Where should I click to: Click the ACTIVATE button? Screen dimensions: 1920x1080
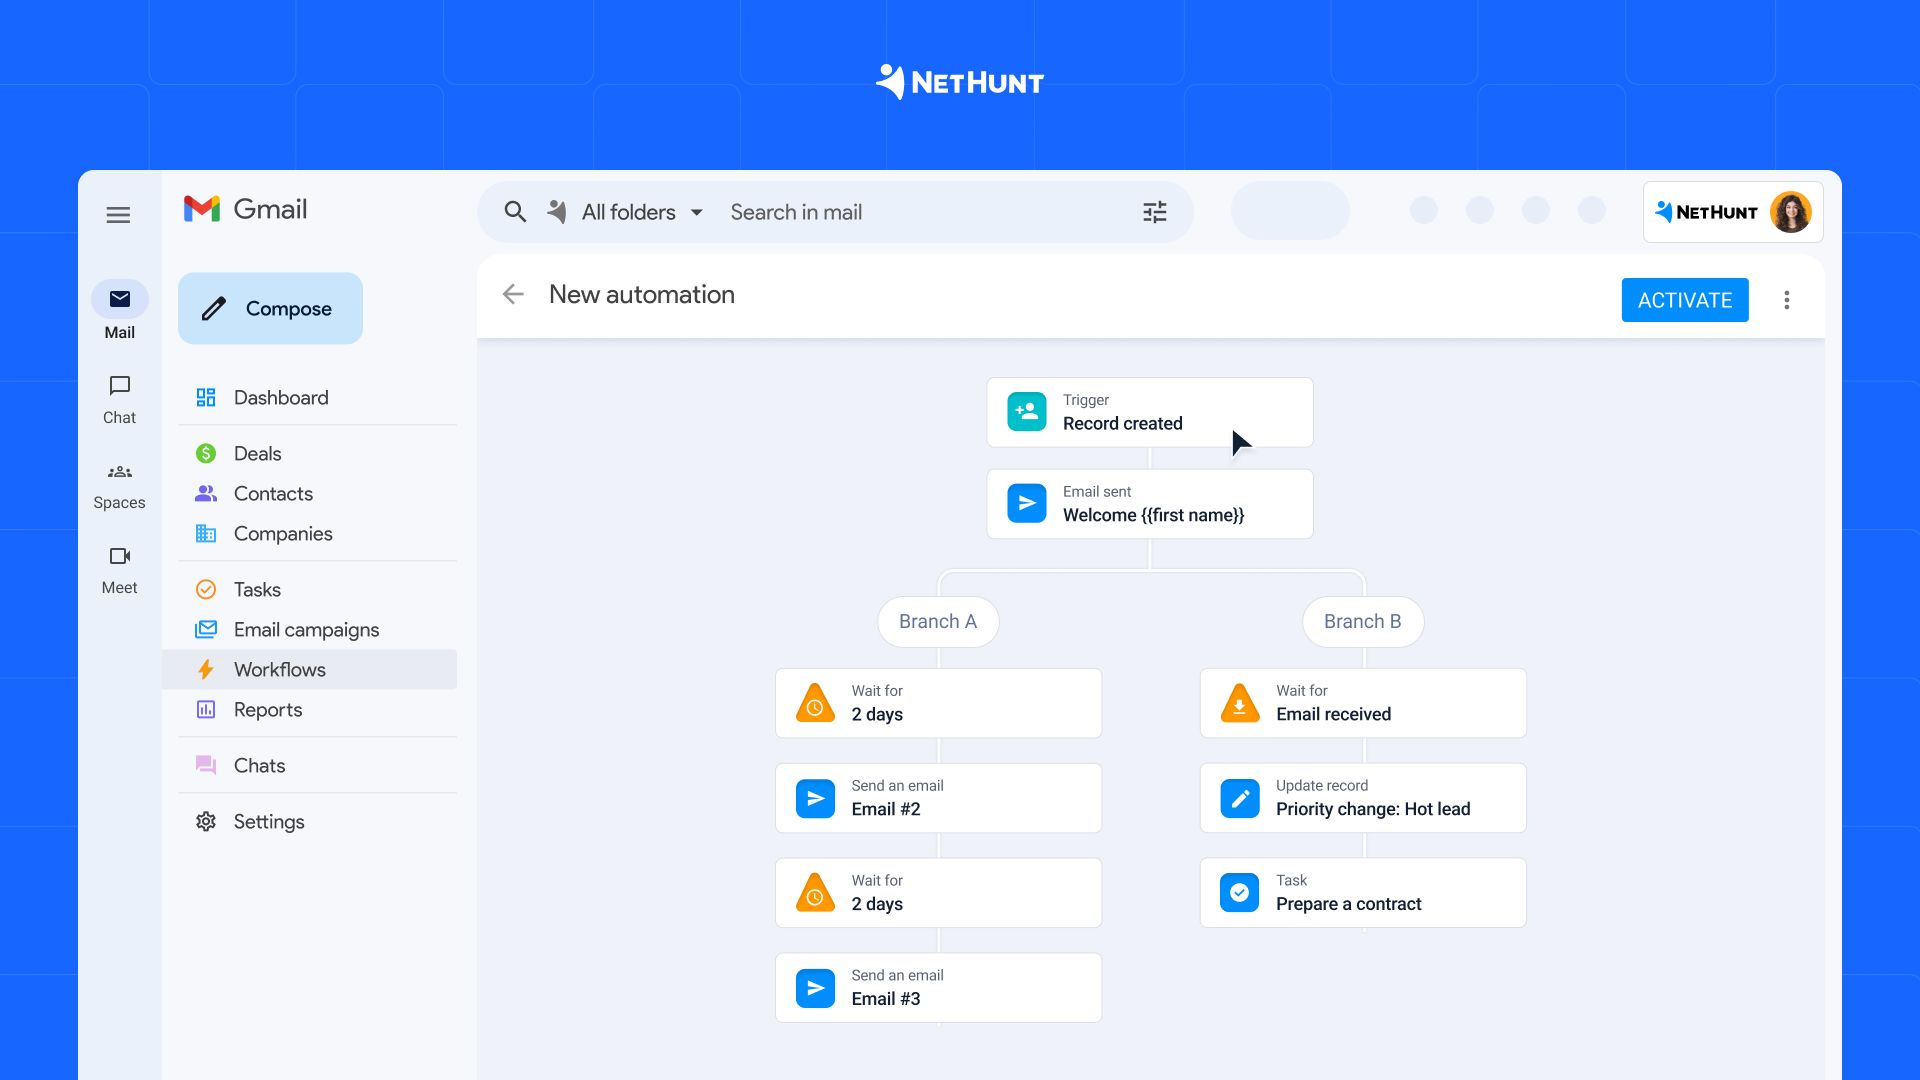(x=1684, y=299)
